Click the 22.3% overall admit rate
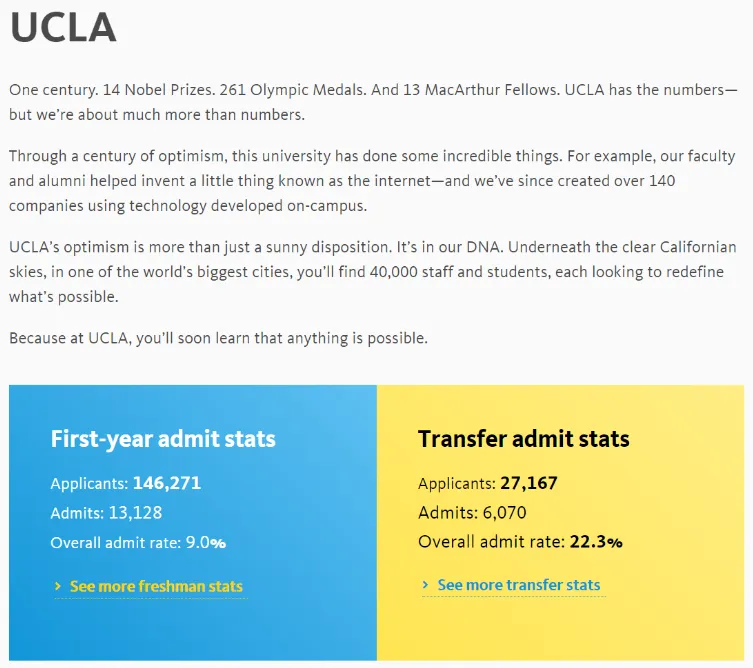 [x=596, y=542]
